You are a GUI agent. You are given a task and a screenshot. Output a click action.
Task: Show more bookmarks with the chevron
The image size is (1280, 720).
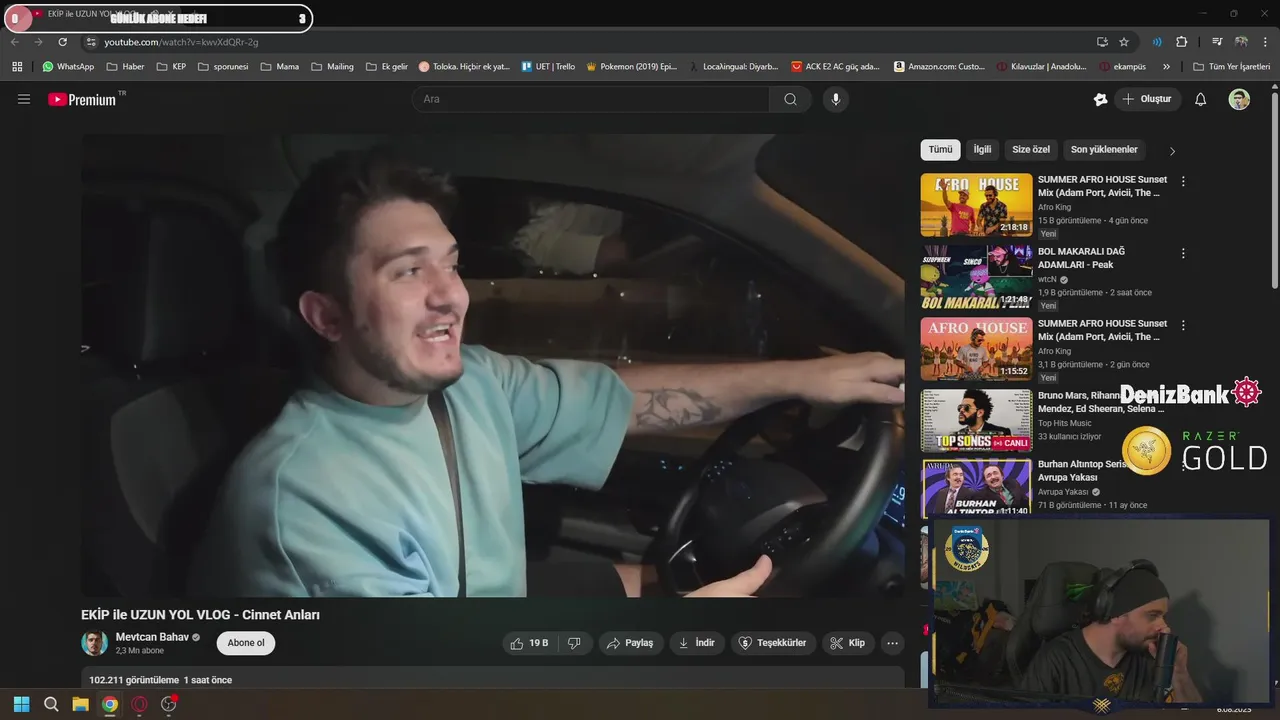click(x=1166, y=67)
